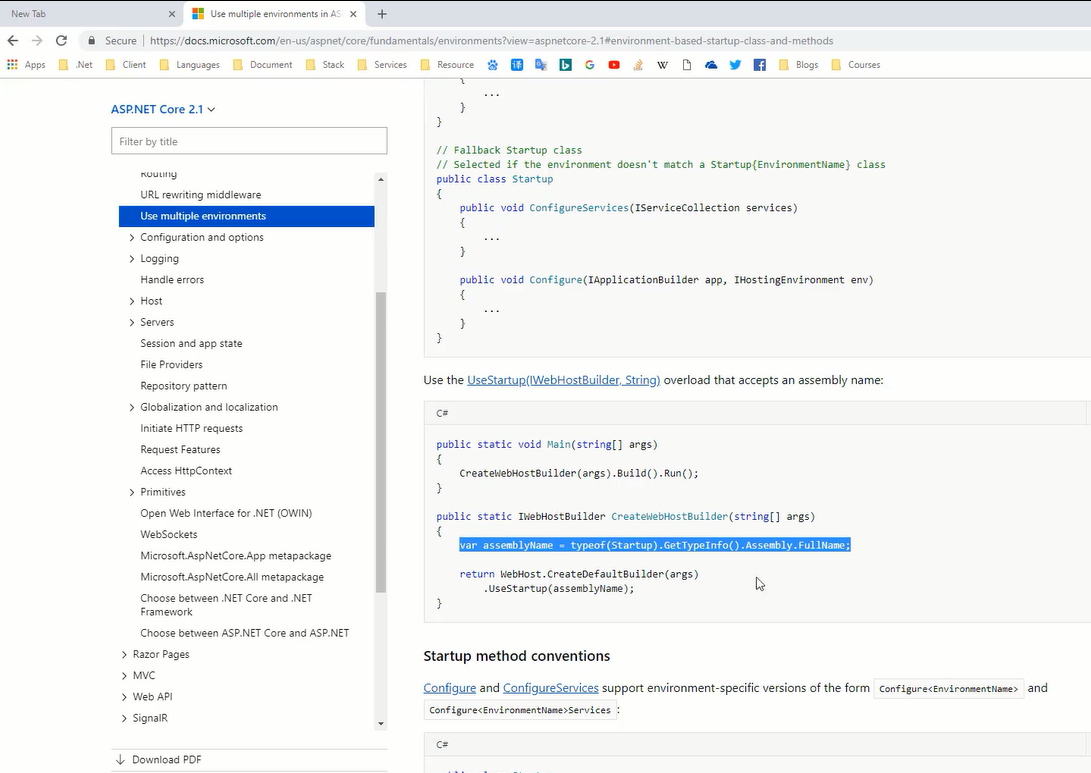The image size is (1091, 773).
Task: Open a new browser tab
Action: [x=382, y=14]
